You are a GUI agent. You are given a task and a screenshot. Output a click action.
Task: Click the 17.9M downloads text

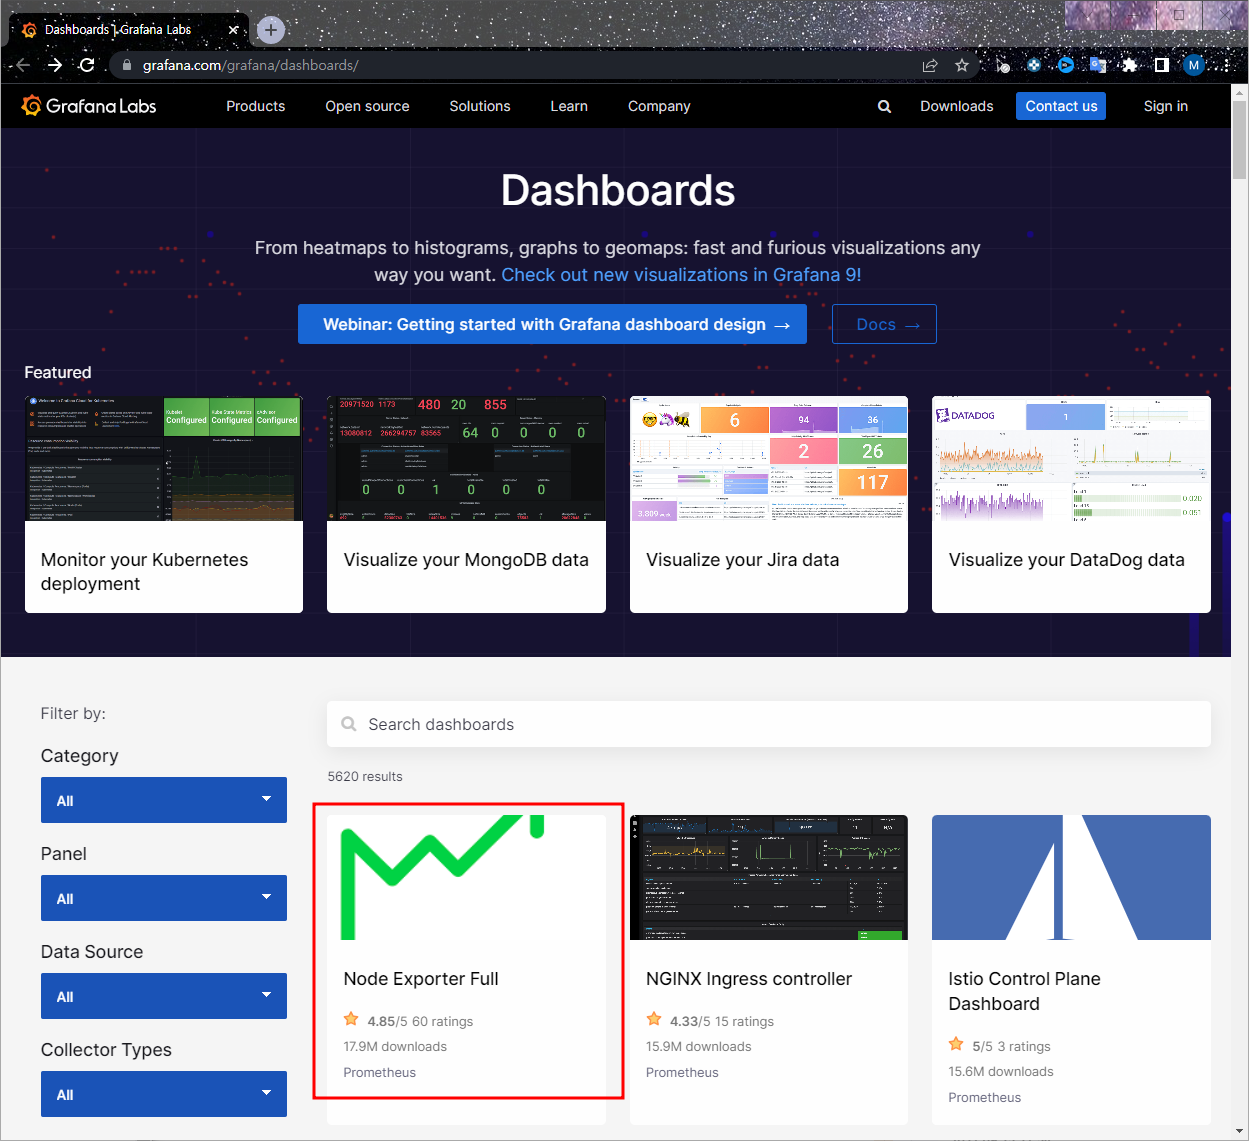395,1046
